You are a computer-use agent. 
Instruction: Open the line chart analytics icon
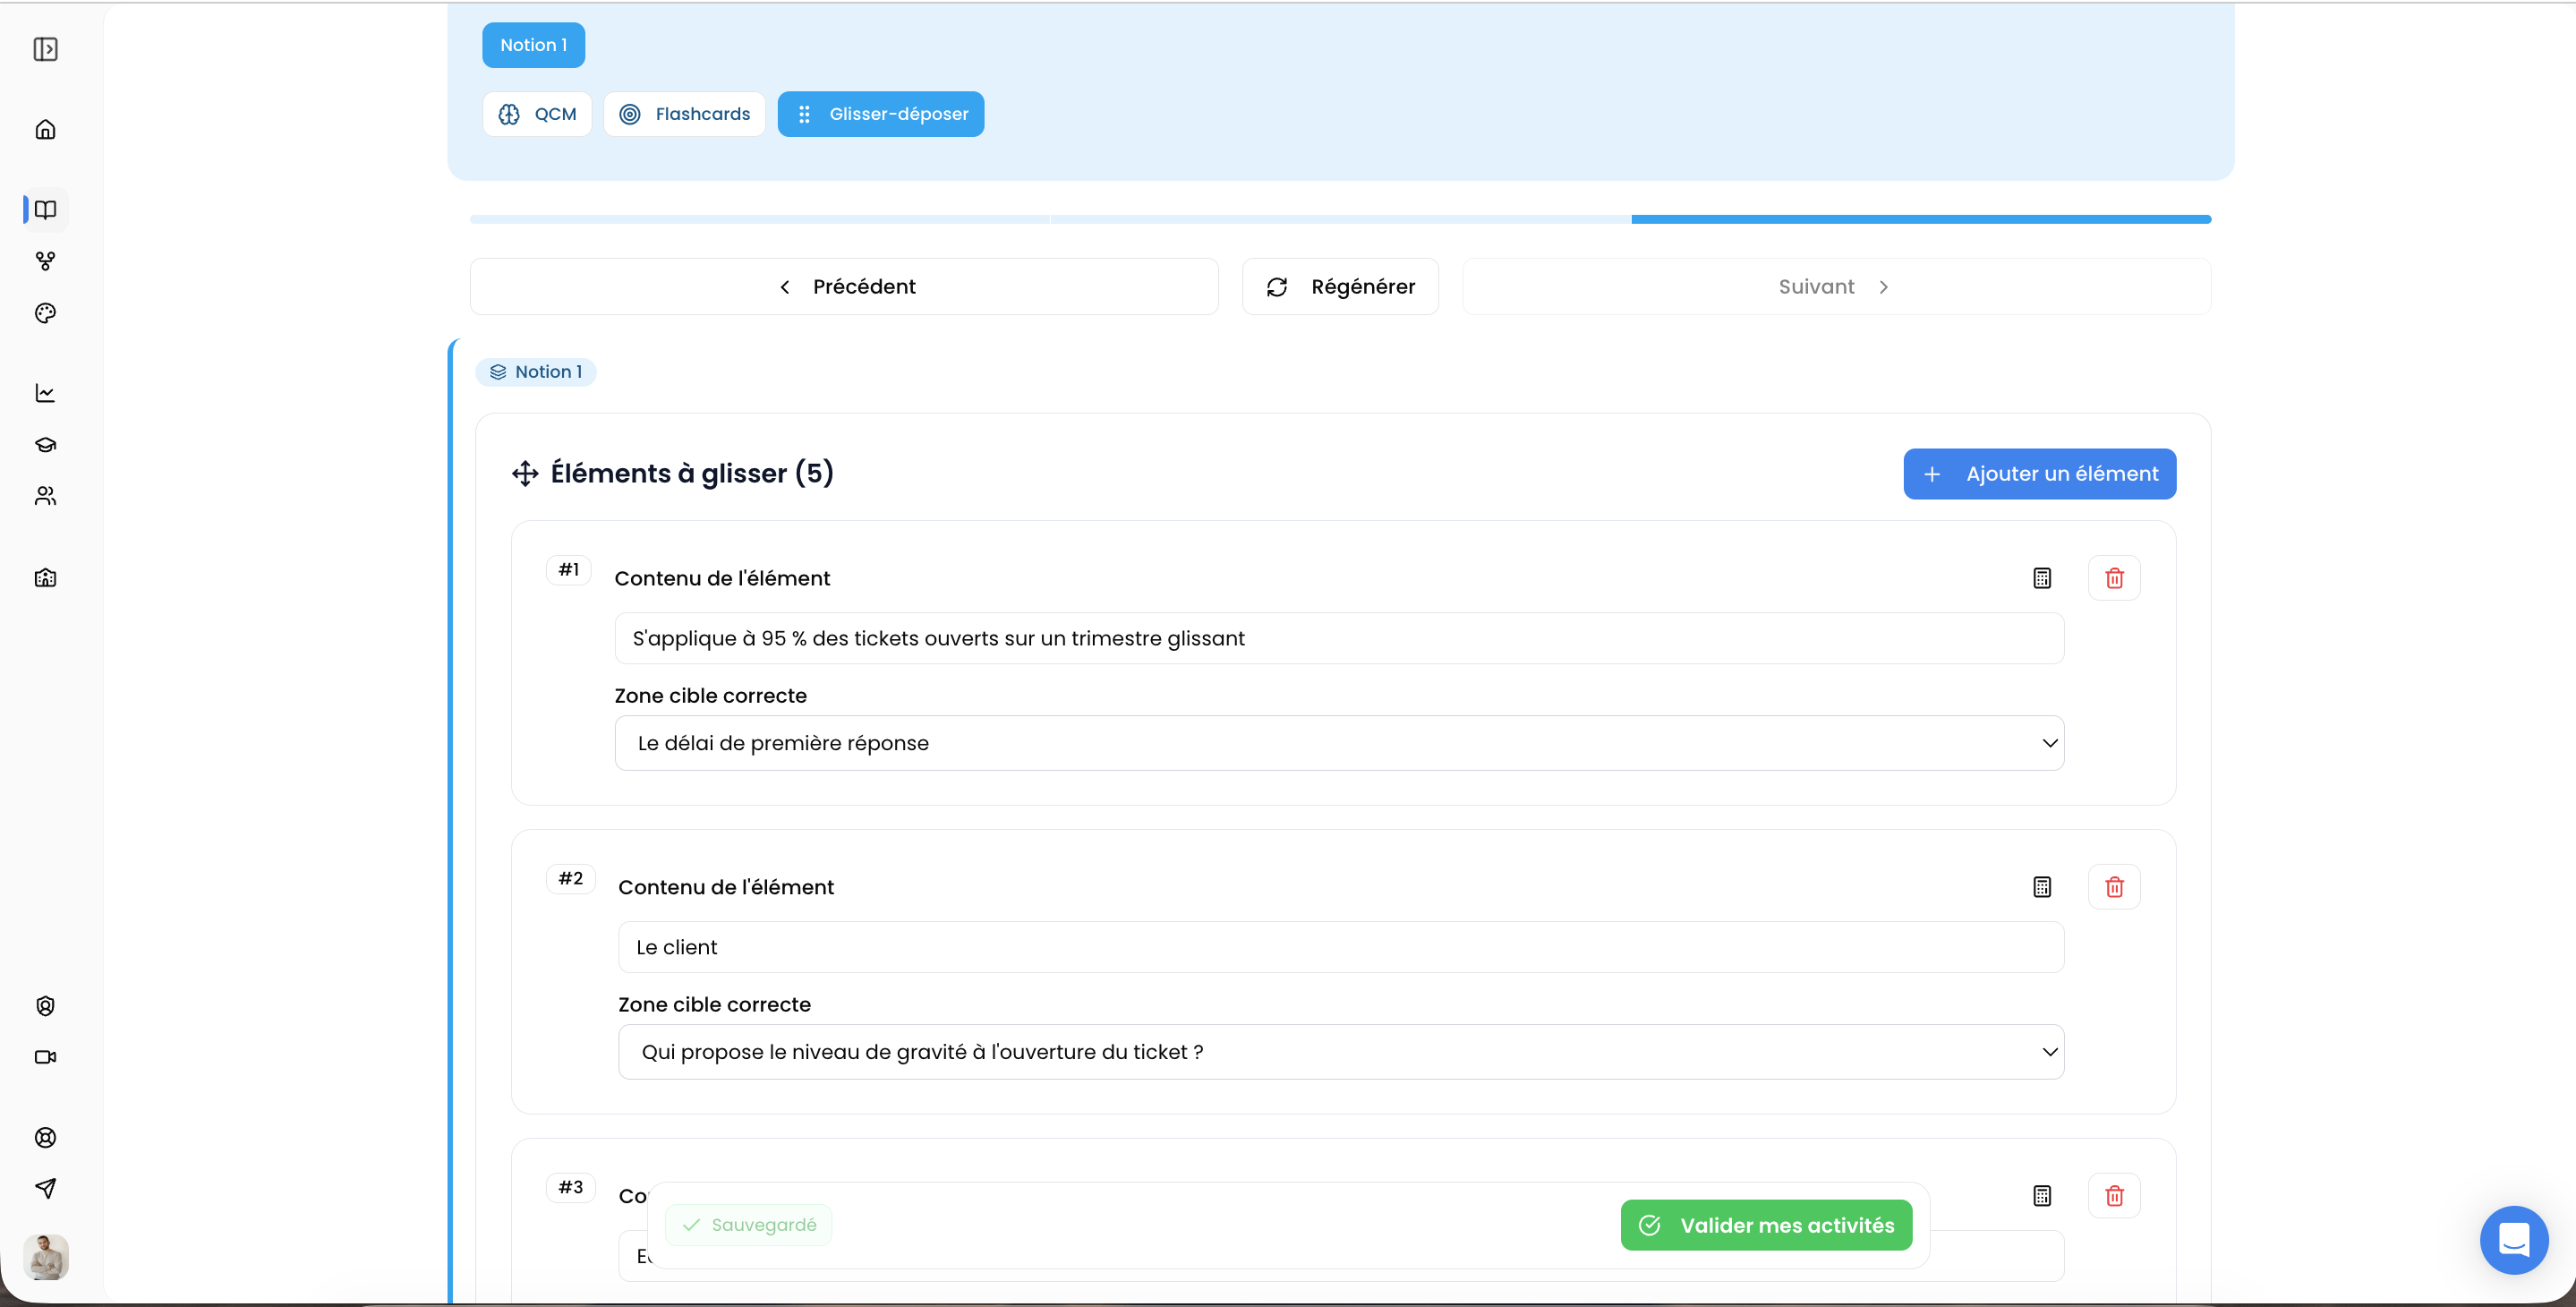[45, 393]
